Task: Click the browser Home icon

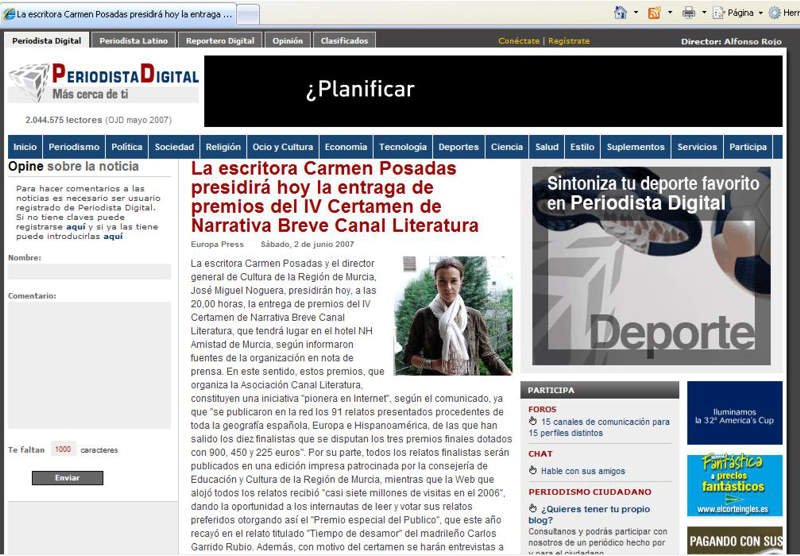Action: [620, 13]
